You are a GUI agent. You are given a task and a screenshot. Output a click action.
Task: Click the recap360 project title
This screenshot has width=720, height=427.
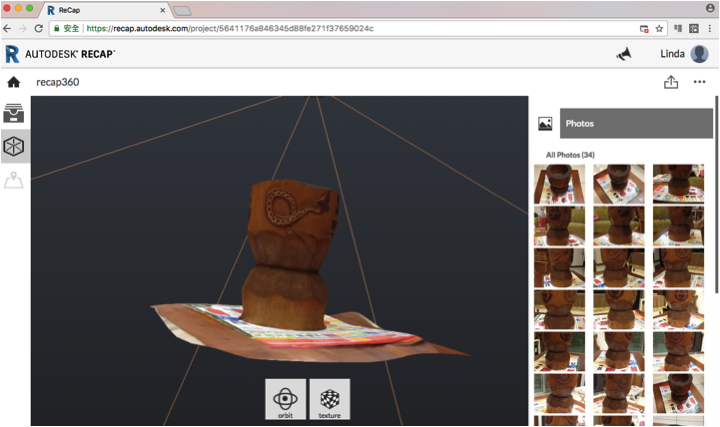[x=58, y=82]
